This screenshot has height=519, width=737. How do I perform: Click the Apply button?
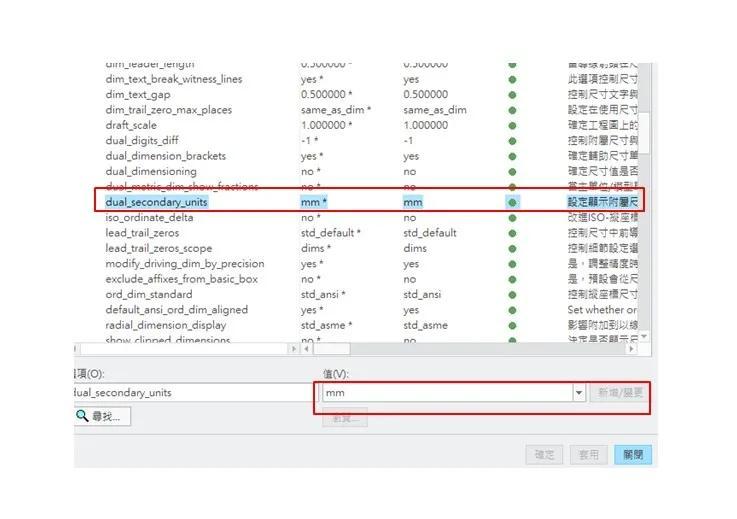coord(588,455)
